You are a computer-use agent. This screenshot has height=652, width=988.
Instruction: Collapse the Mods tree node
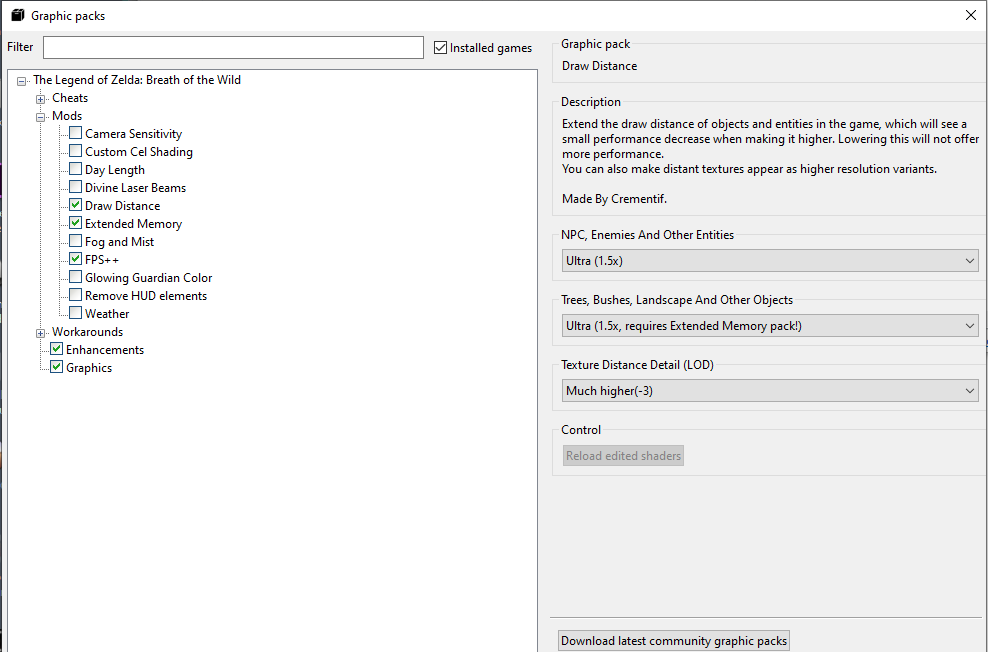pyautogui.click(x=40, y=117)
